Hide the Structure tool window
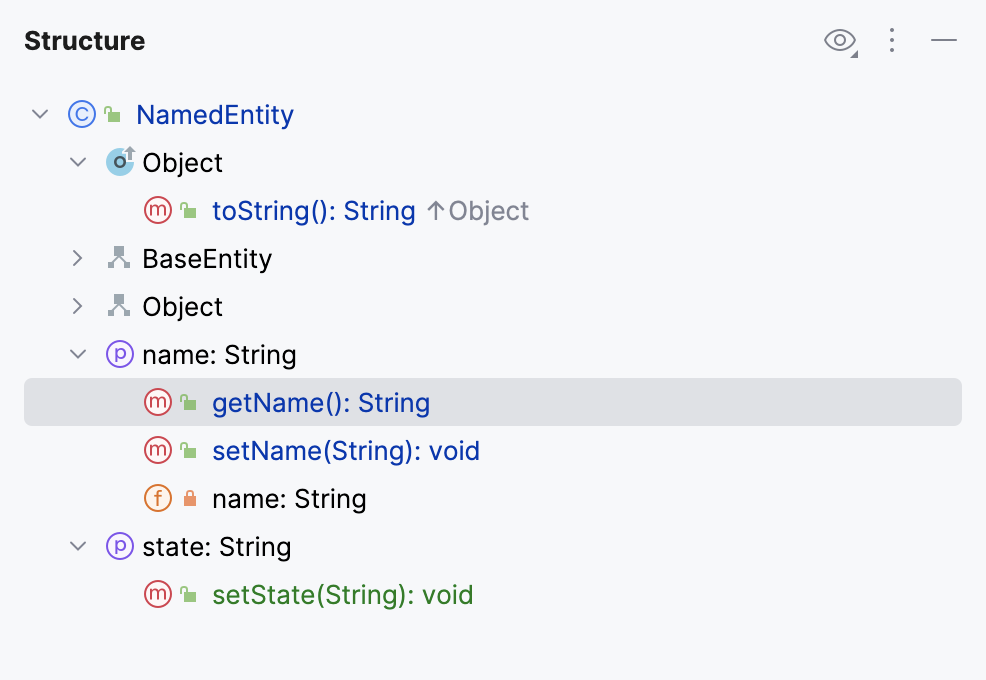 click(x=946, y=41)
